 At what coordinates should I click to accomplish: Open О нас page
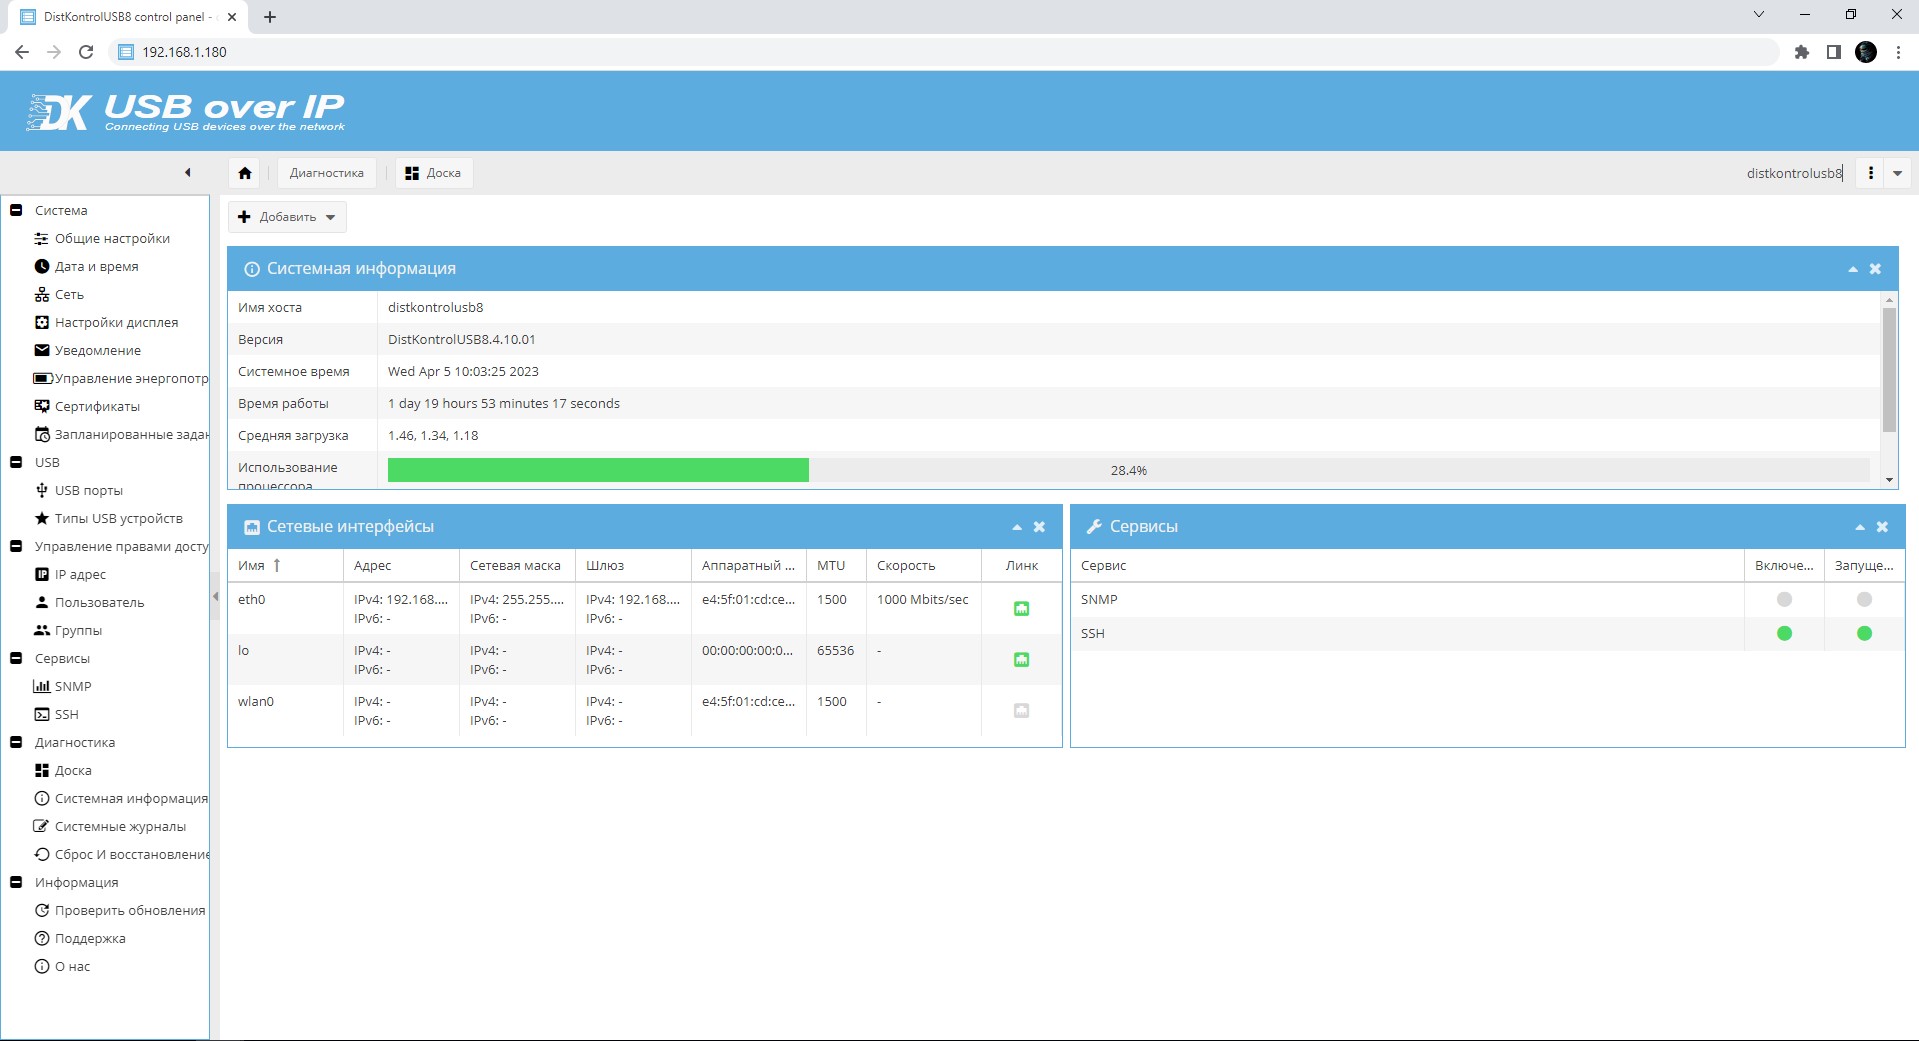coord(72,966)
